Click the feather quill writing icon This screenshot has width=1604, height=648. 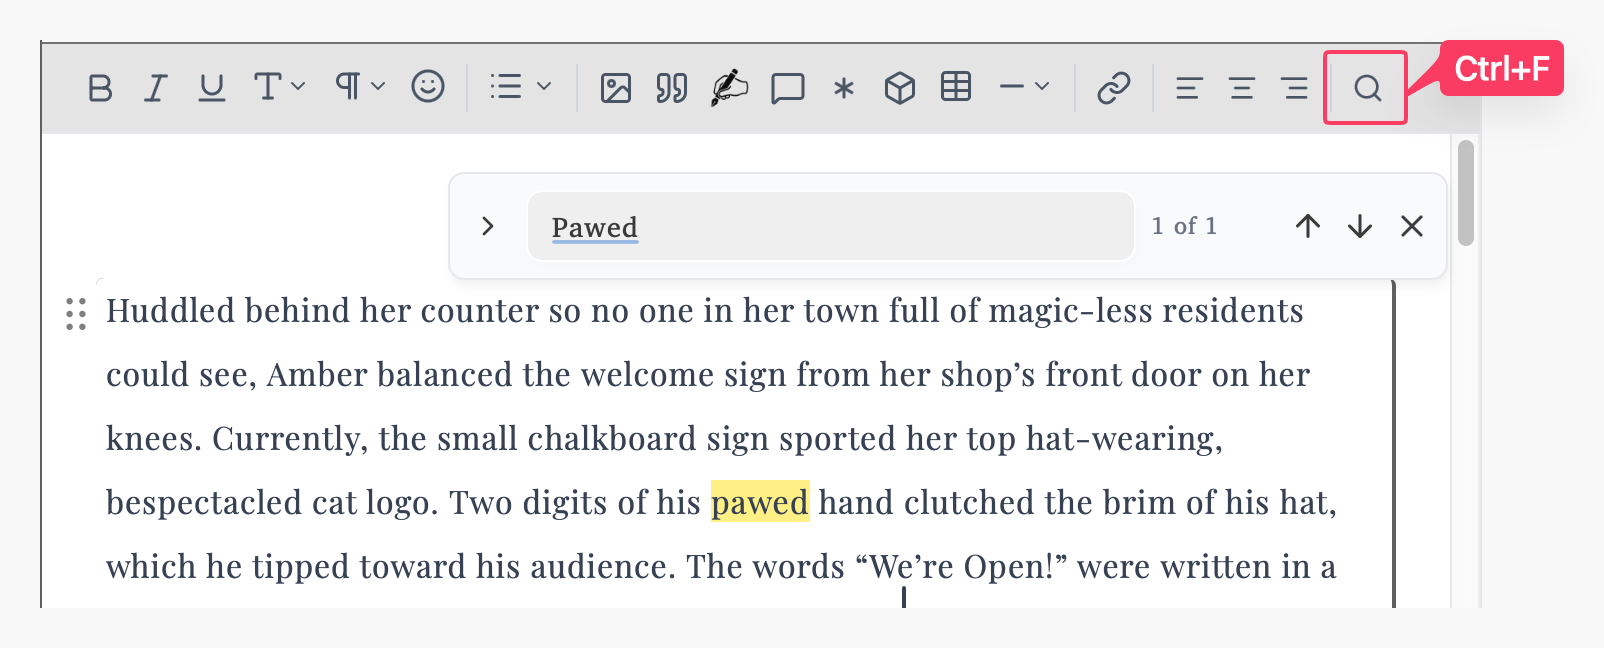coord(729,88)
